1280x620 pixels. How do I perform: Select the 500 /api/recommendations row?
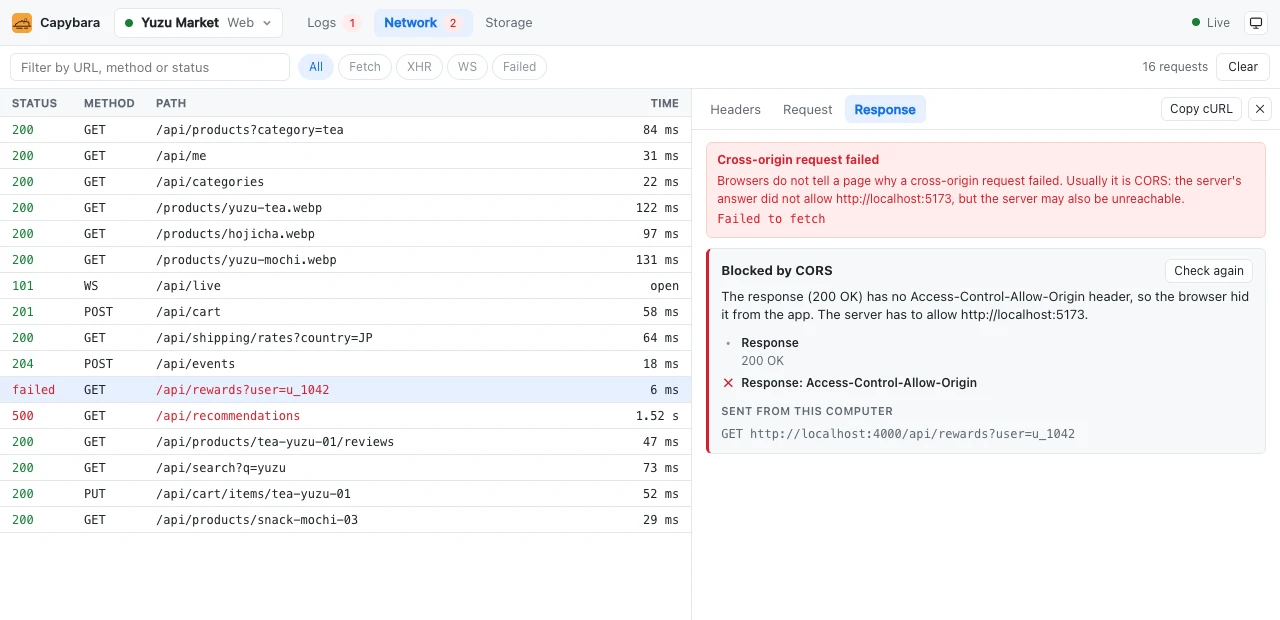click(345, 416)
